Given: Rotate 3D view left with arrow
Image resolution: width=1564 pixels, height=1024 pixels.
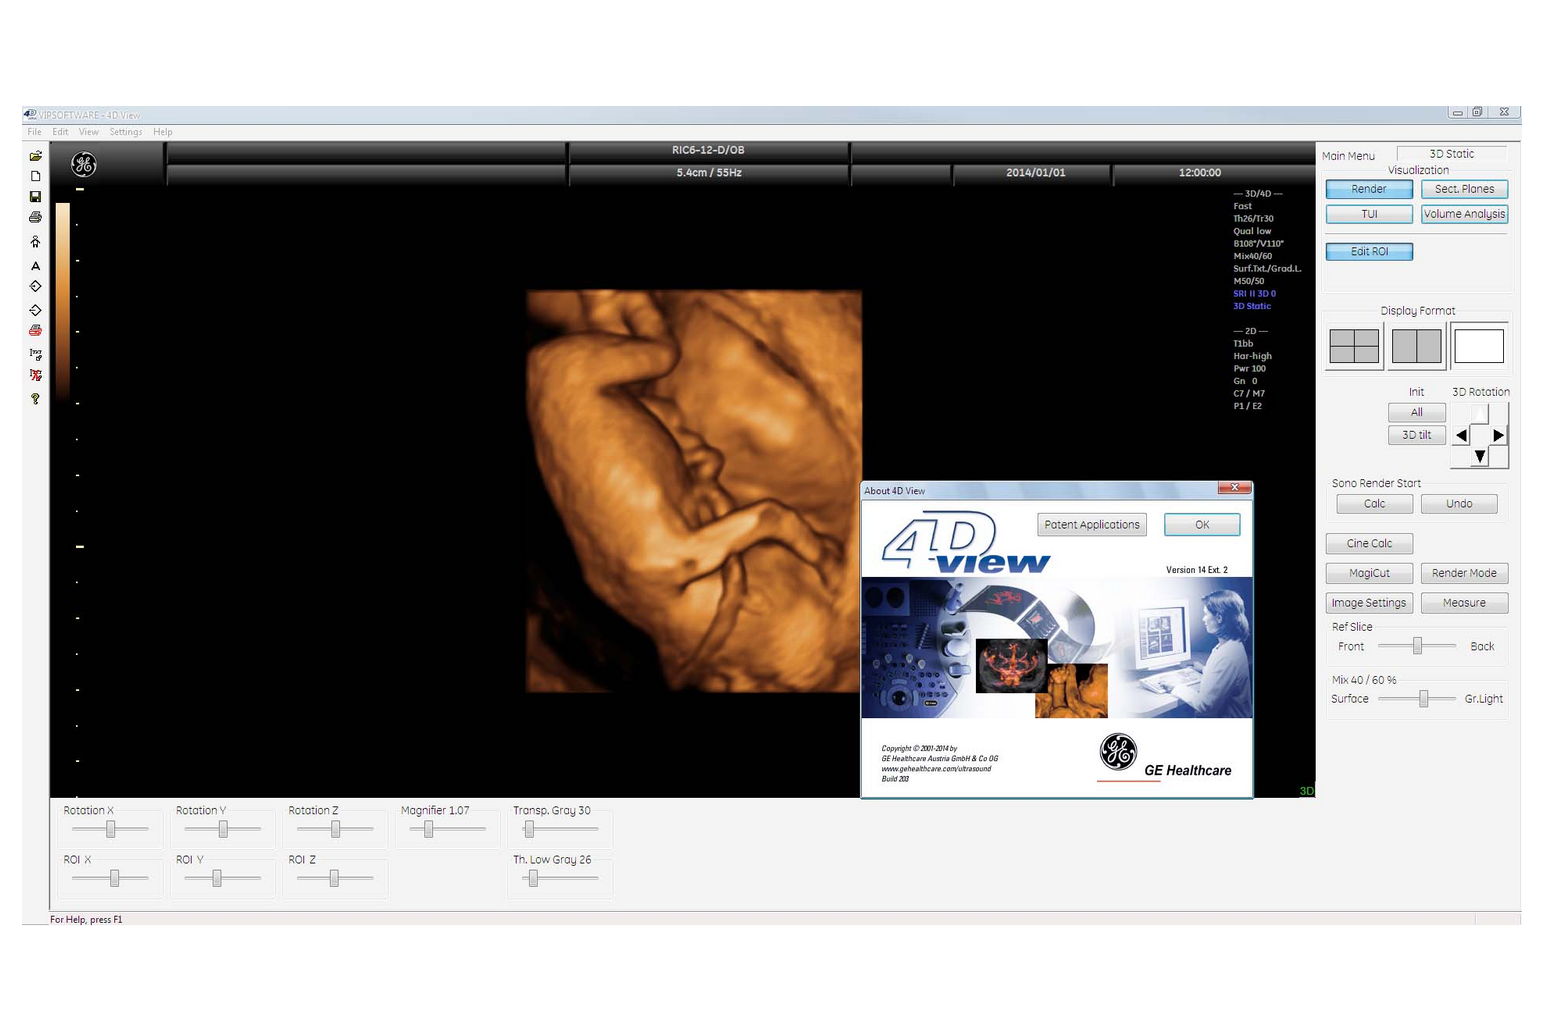Looking at the screenshot, I should click(1462, 435).
